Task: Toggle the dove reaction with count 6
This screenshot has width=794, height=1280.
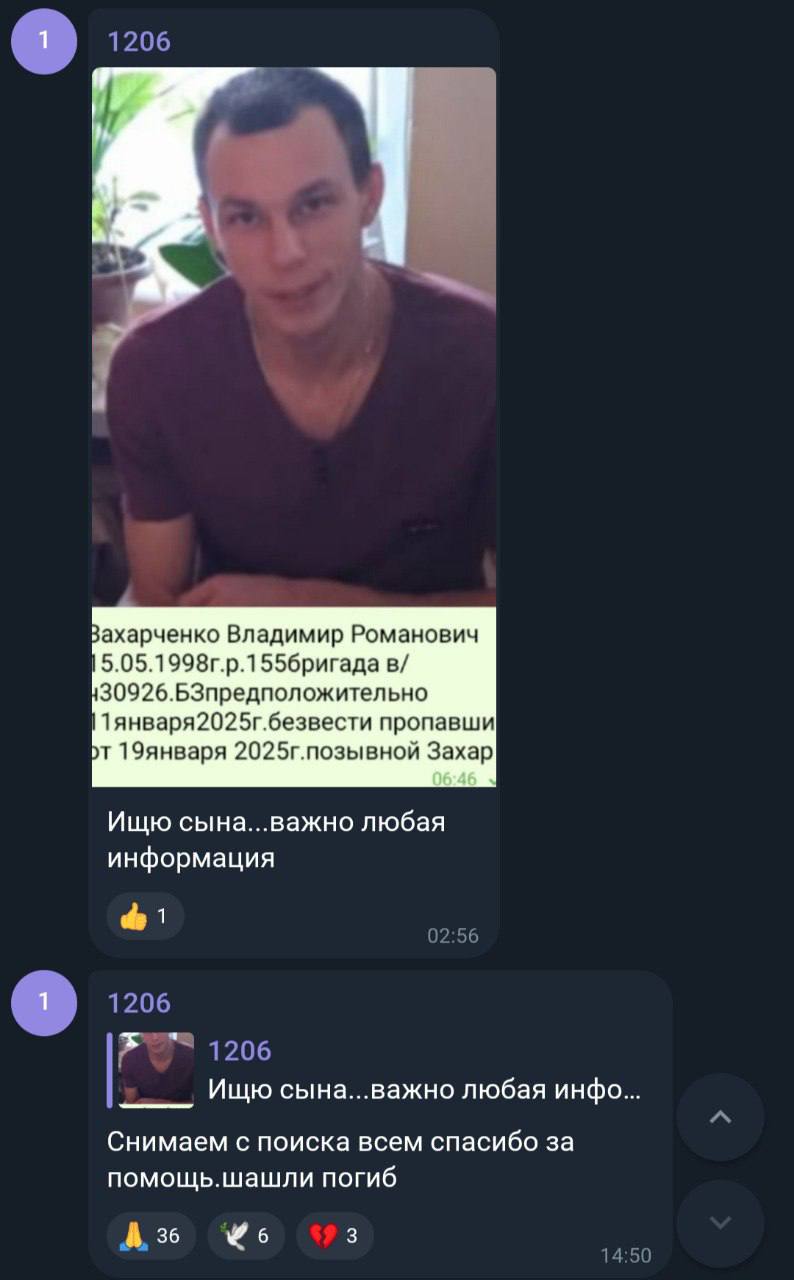Action: 246,1236
